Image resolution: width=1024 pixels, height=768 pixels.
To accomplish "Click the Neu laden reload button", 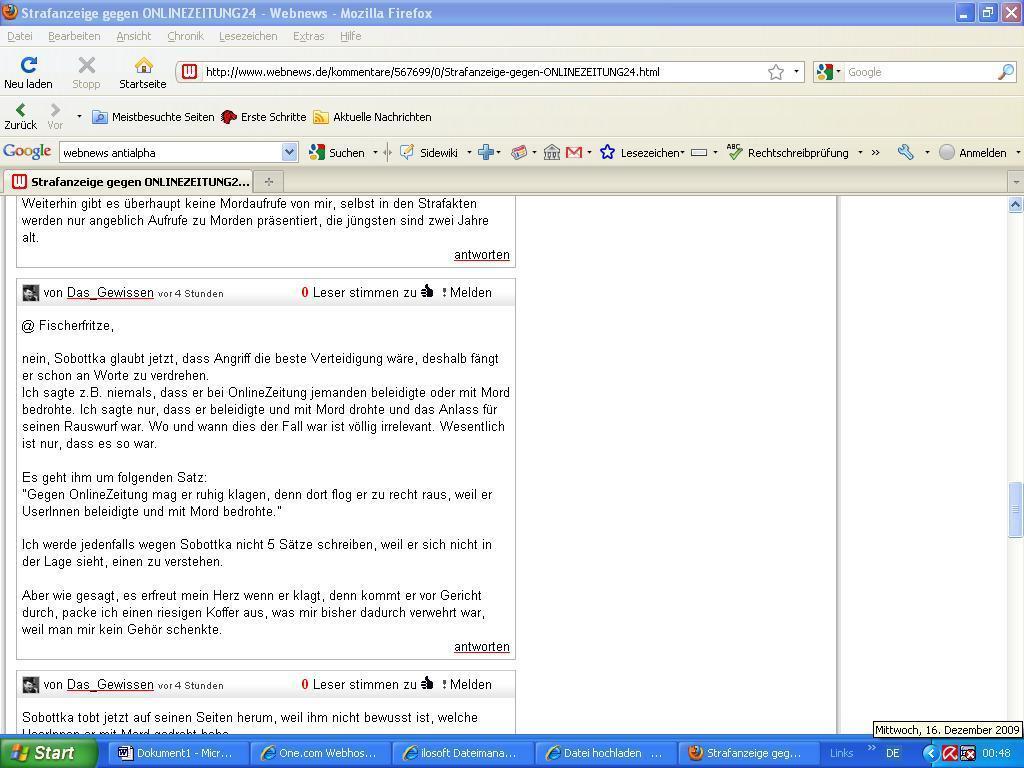I will (28, 72).
